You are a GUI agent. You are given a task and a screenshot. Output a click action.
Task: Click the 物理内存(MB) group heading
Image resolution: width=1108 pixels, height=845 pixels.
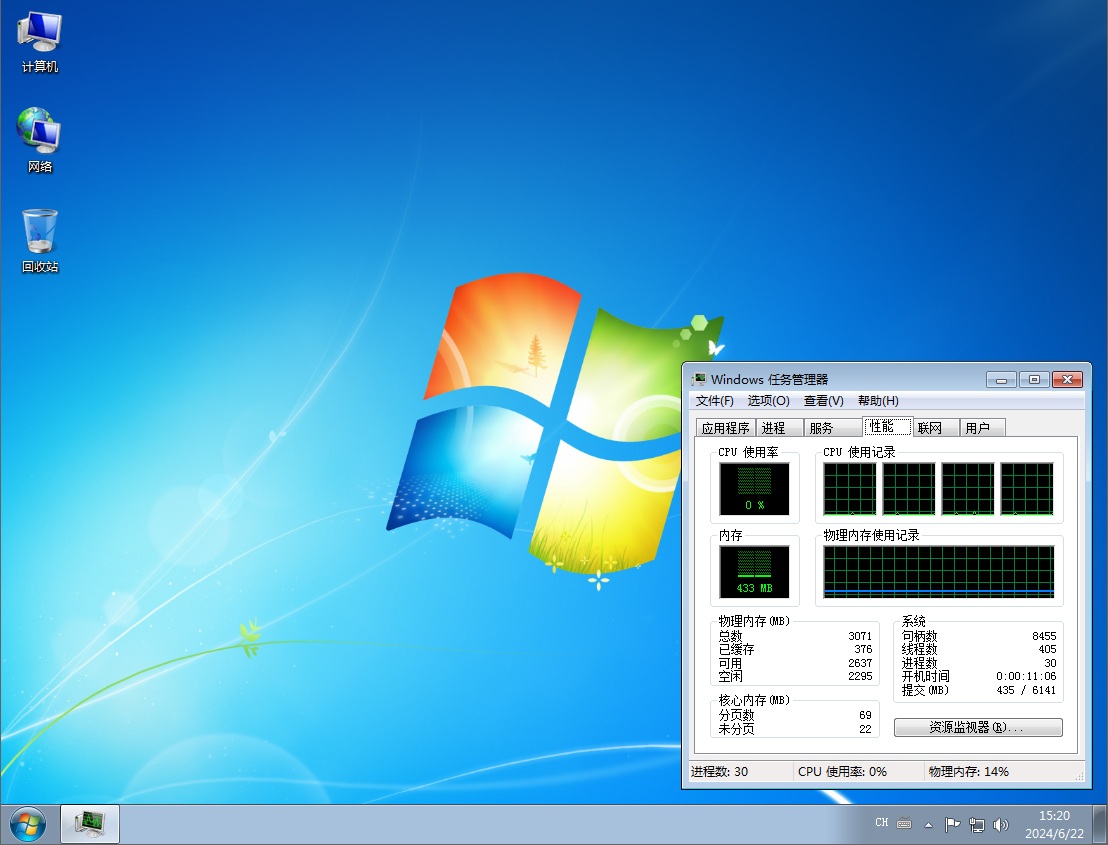[753, 621]
